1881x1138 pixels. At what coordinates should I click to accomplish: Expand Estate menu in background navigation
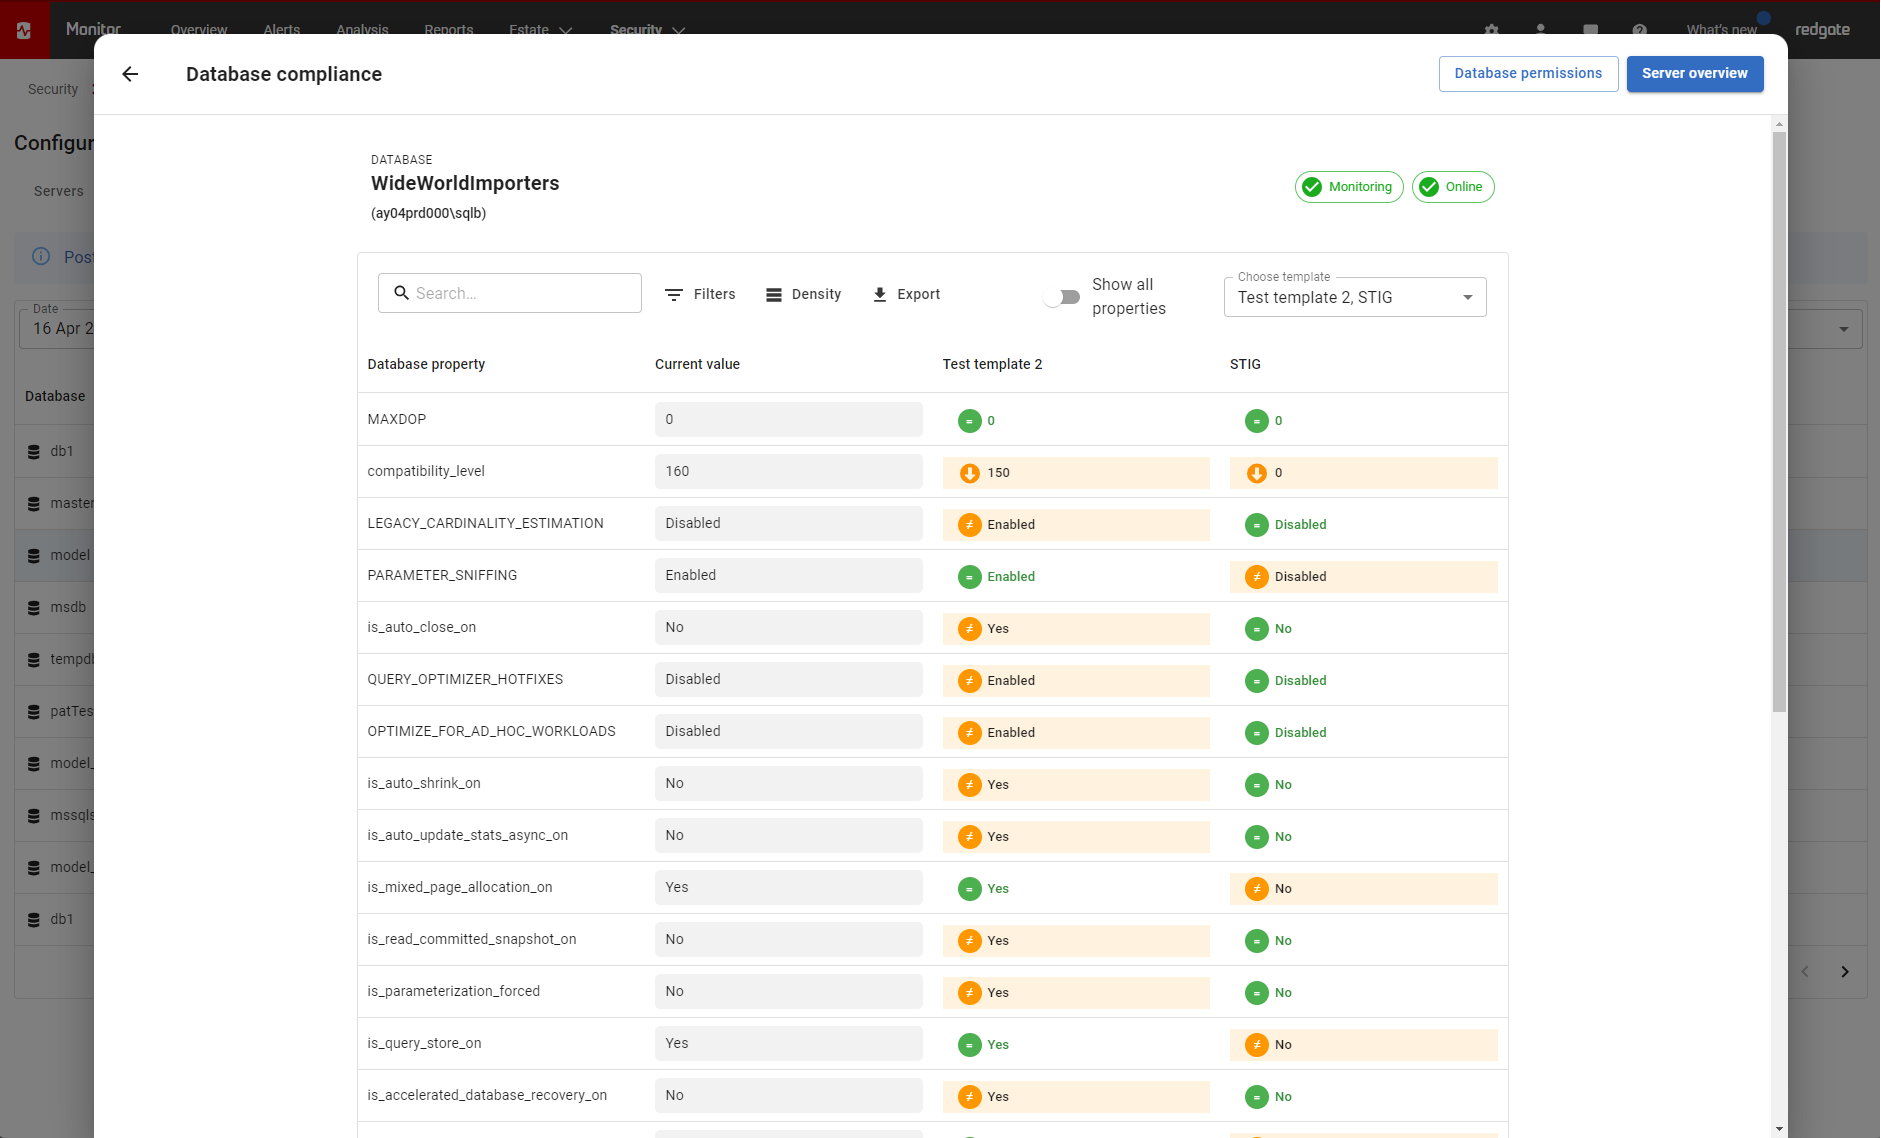[540, 29]
